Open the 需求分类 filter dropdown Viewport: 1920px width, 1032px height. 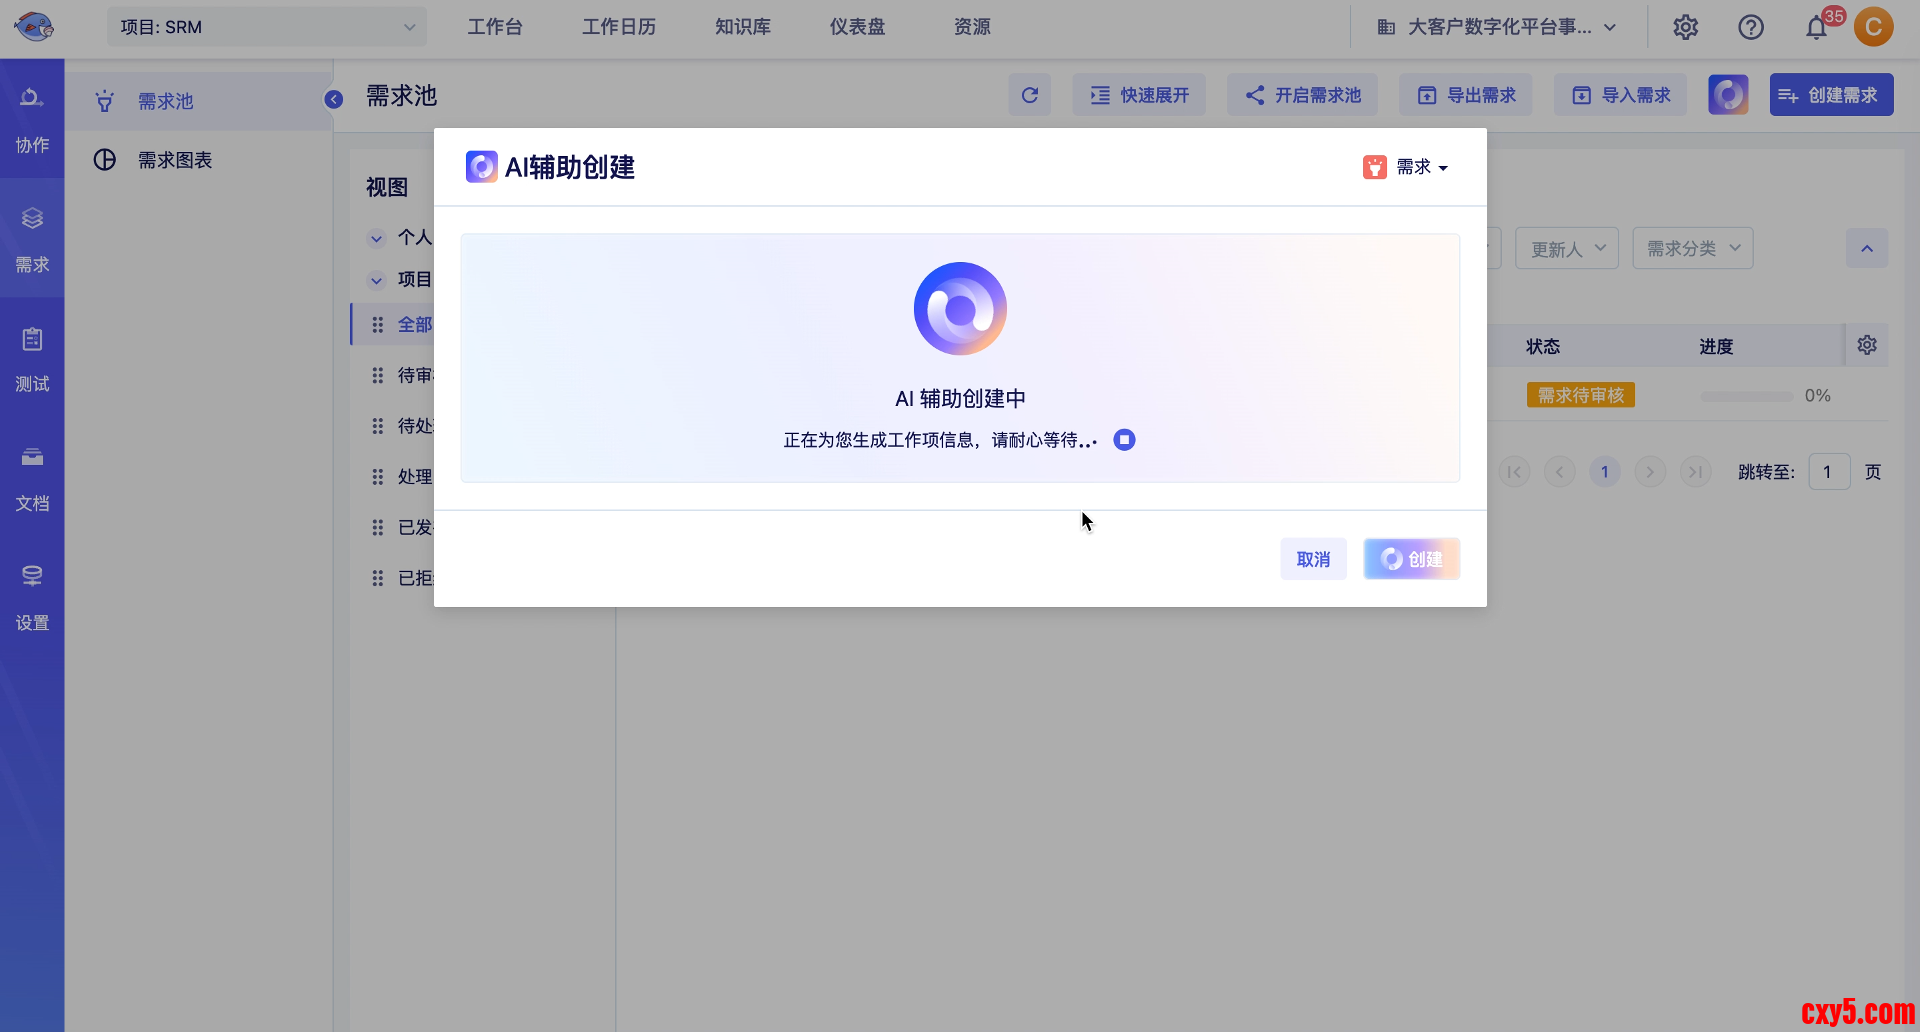1693,249
